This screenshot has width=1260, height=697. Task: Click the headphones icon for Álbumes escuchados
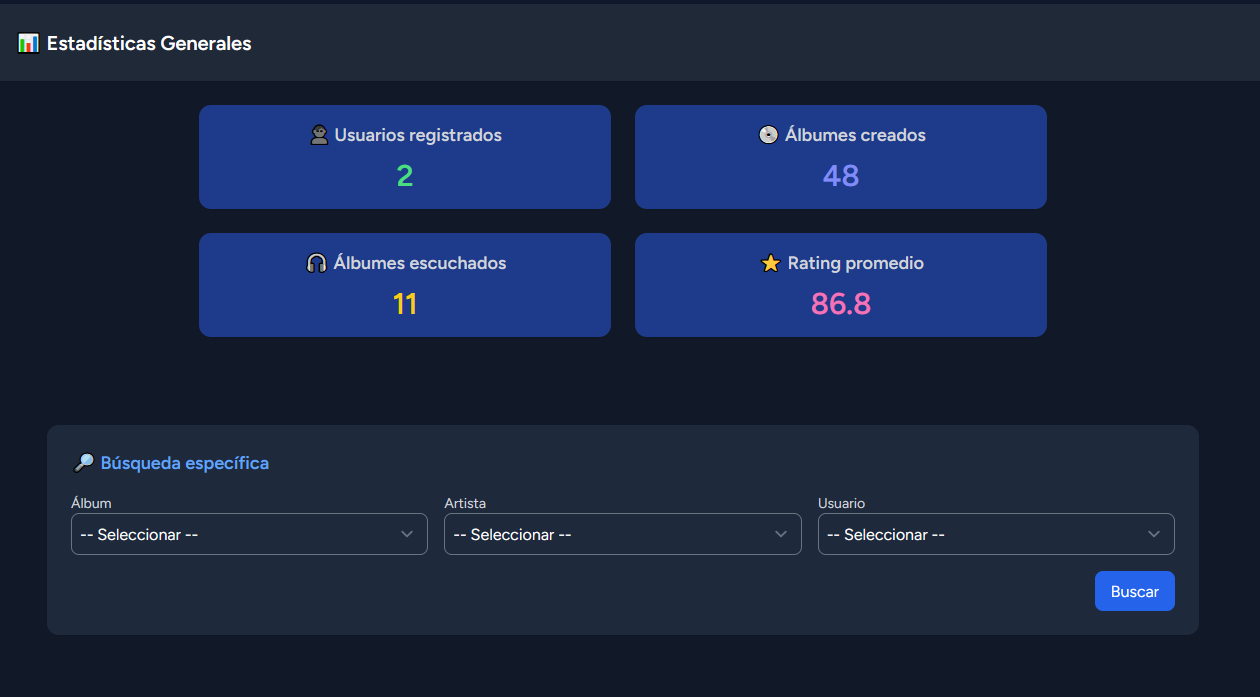click(x=316, y=263)
